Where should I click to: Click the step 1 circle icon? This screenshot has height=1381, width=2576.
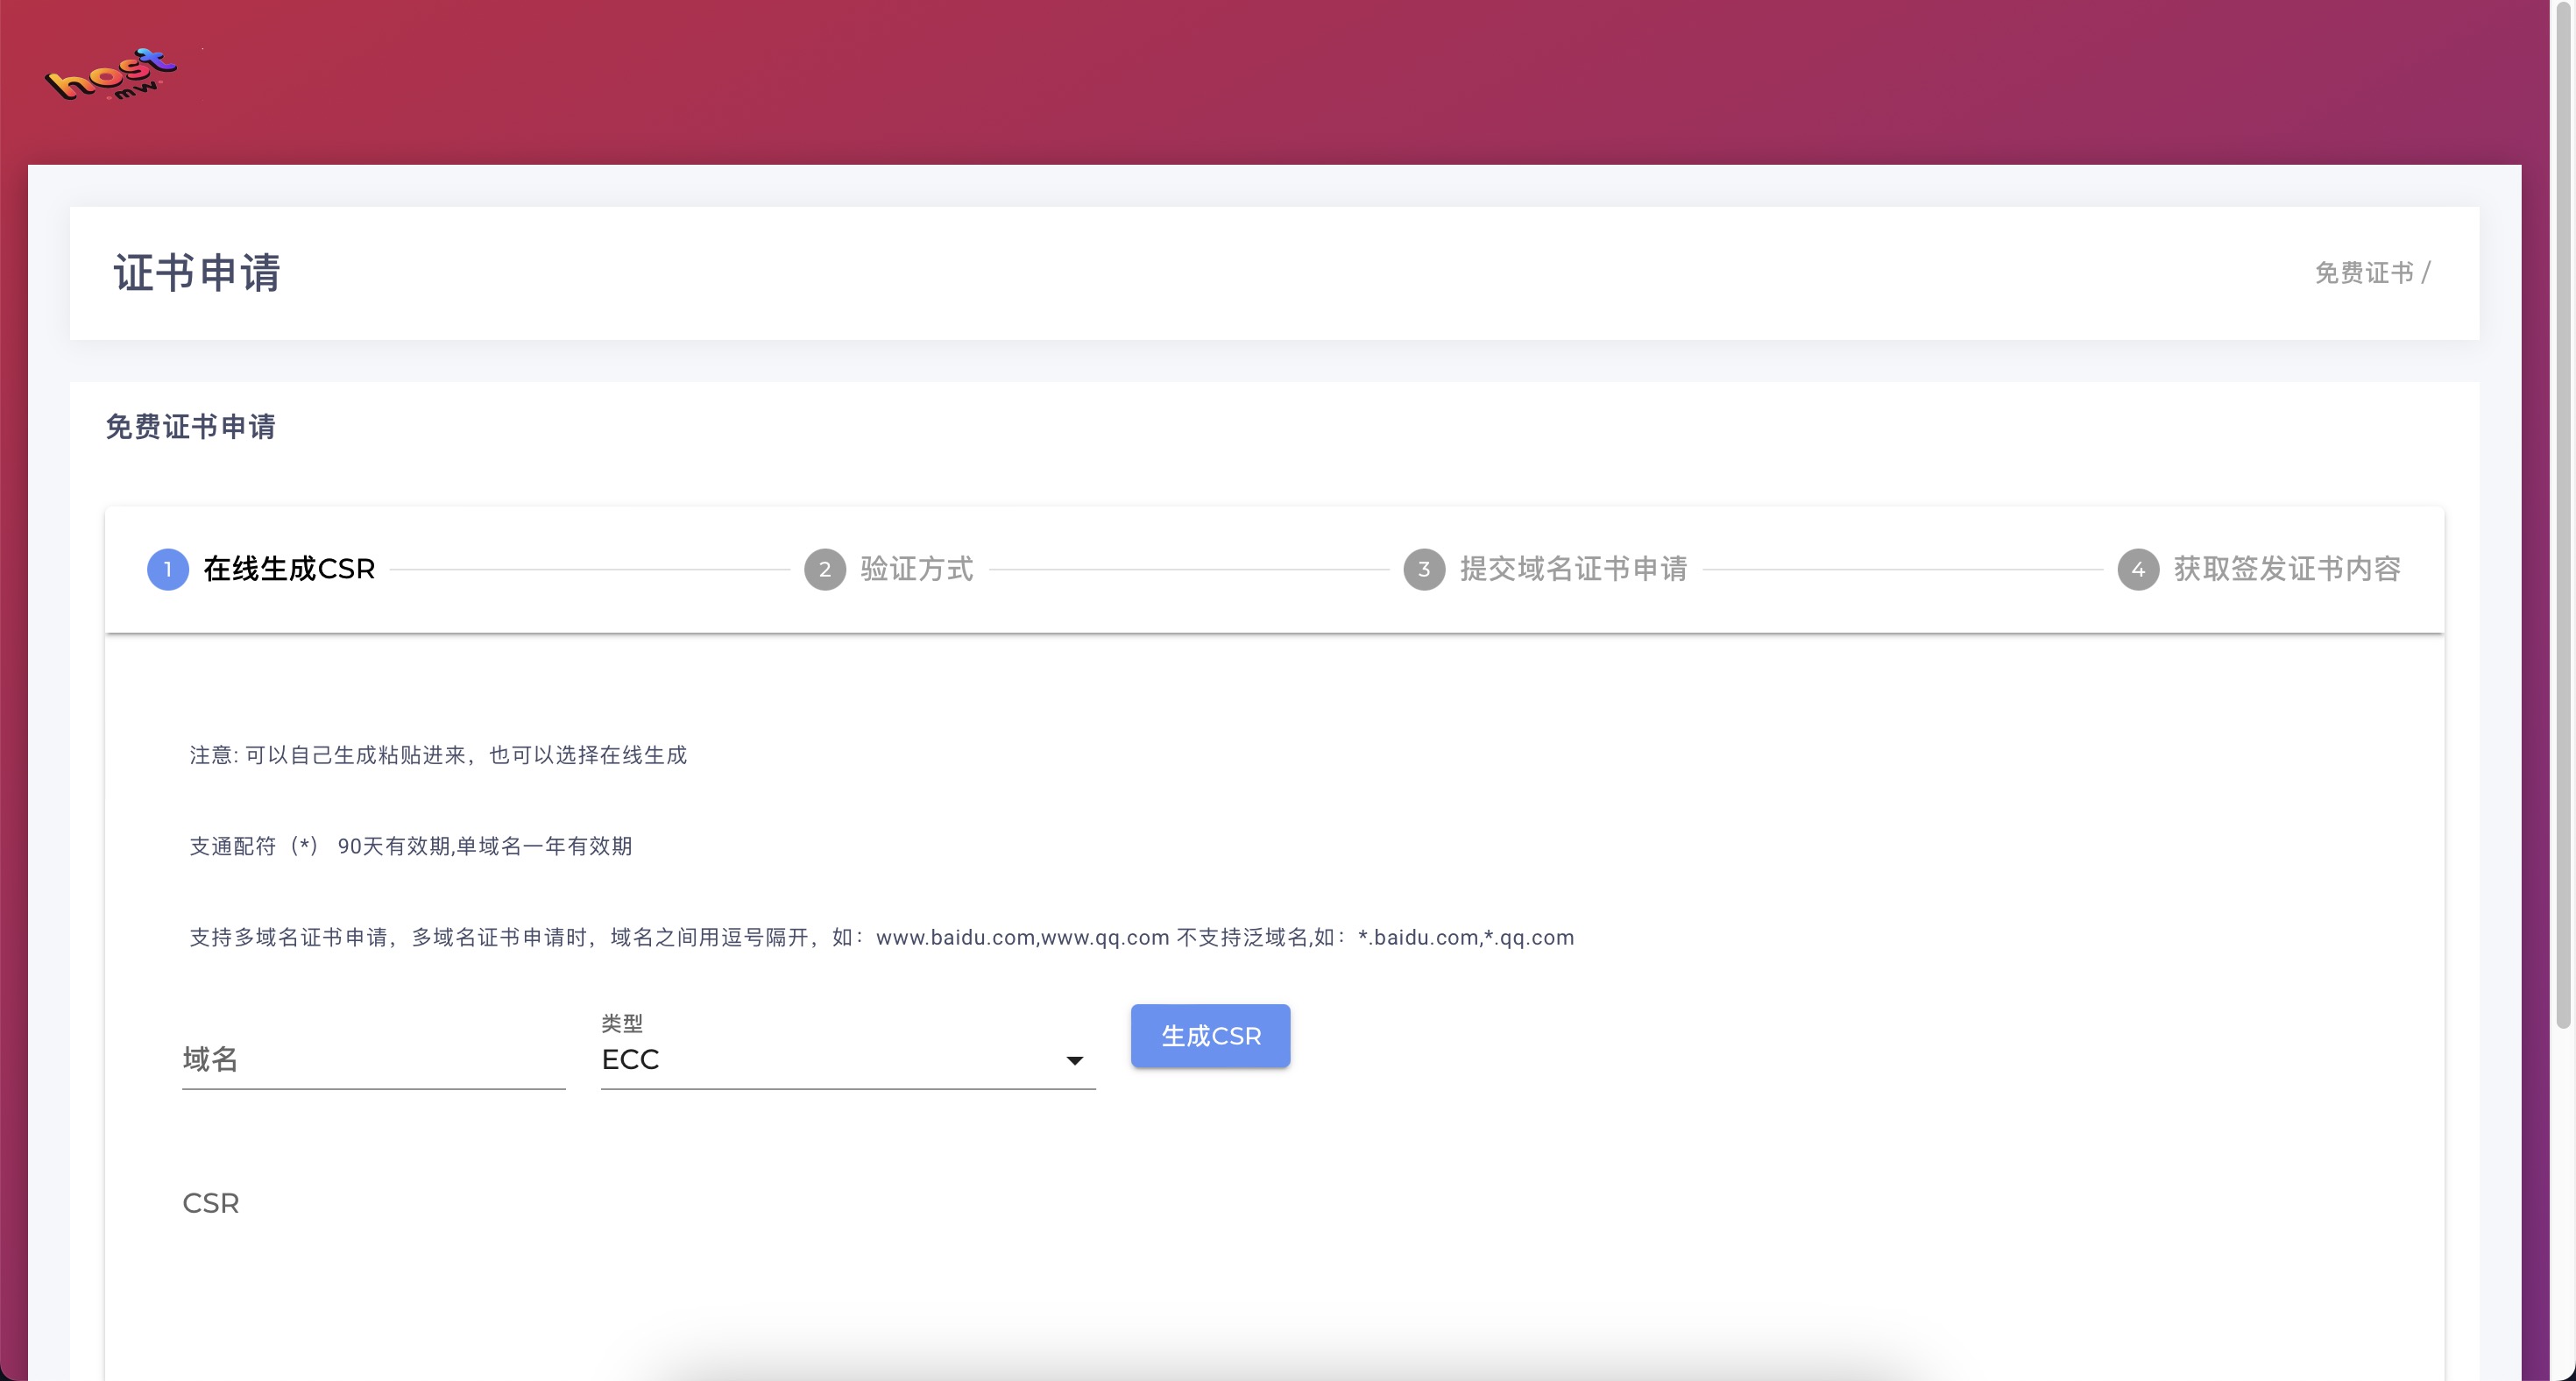tap(168, 569)
